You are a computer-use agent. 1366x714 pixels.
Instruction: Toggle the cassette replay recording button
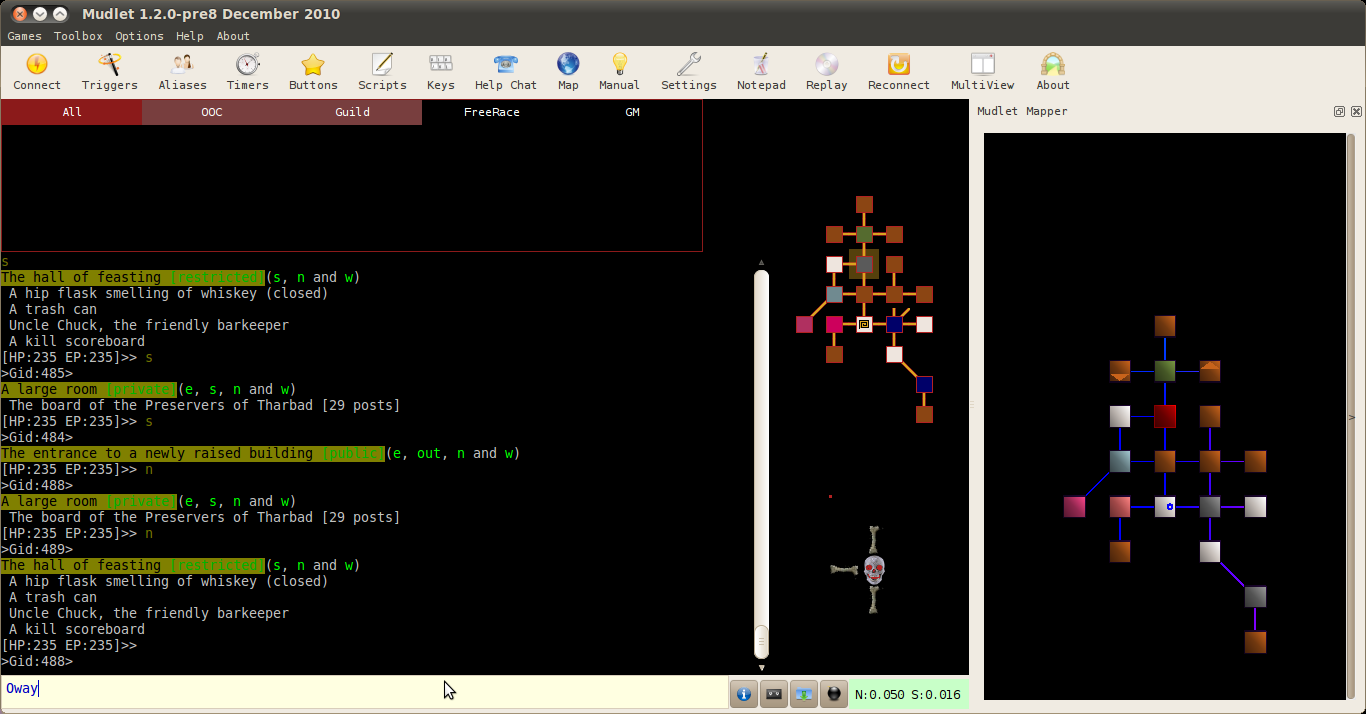point(774,694)
